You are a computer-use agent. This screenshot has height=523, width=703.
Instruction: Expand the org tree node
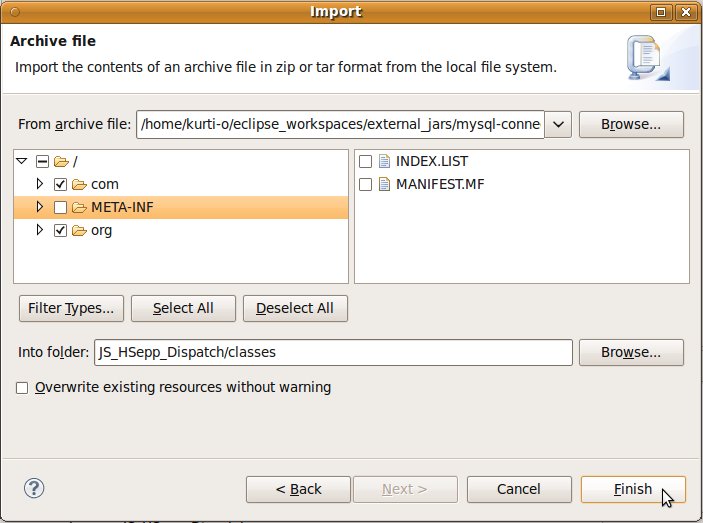40,231
